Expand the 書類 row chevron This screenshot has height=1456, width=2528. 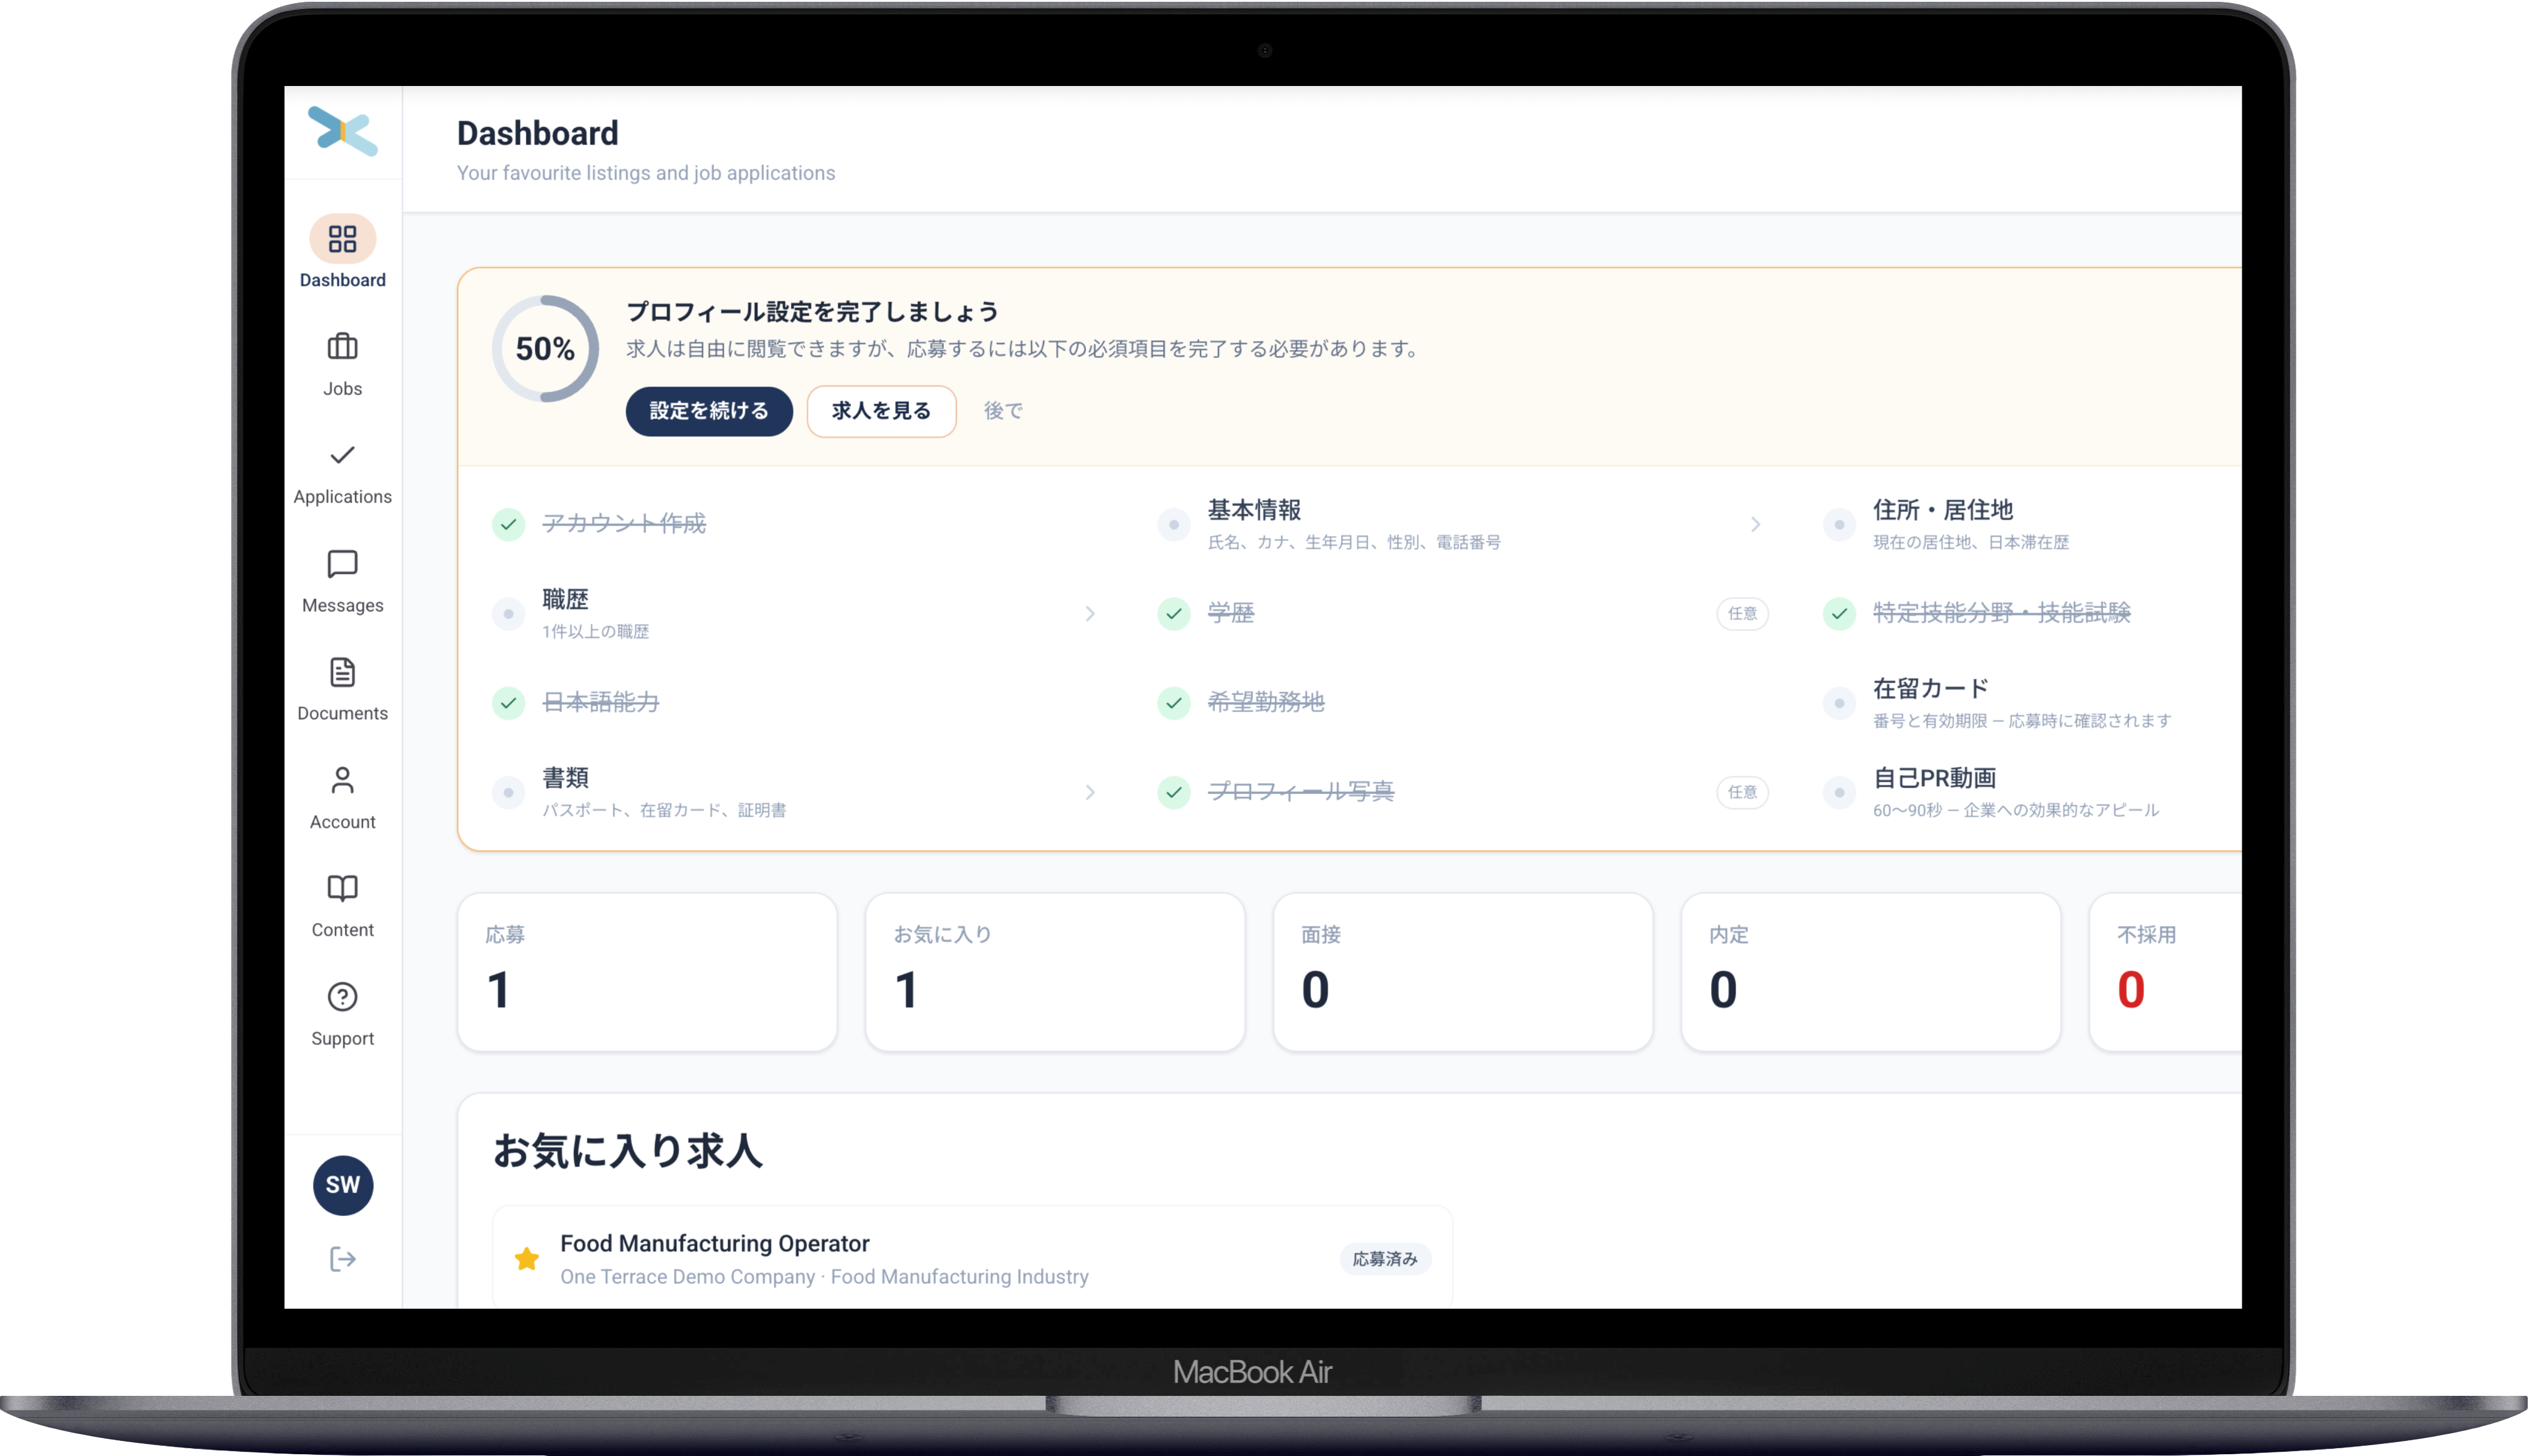click(x=1090, y=792)
